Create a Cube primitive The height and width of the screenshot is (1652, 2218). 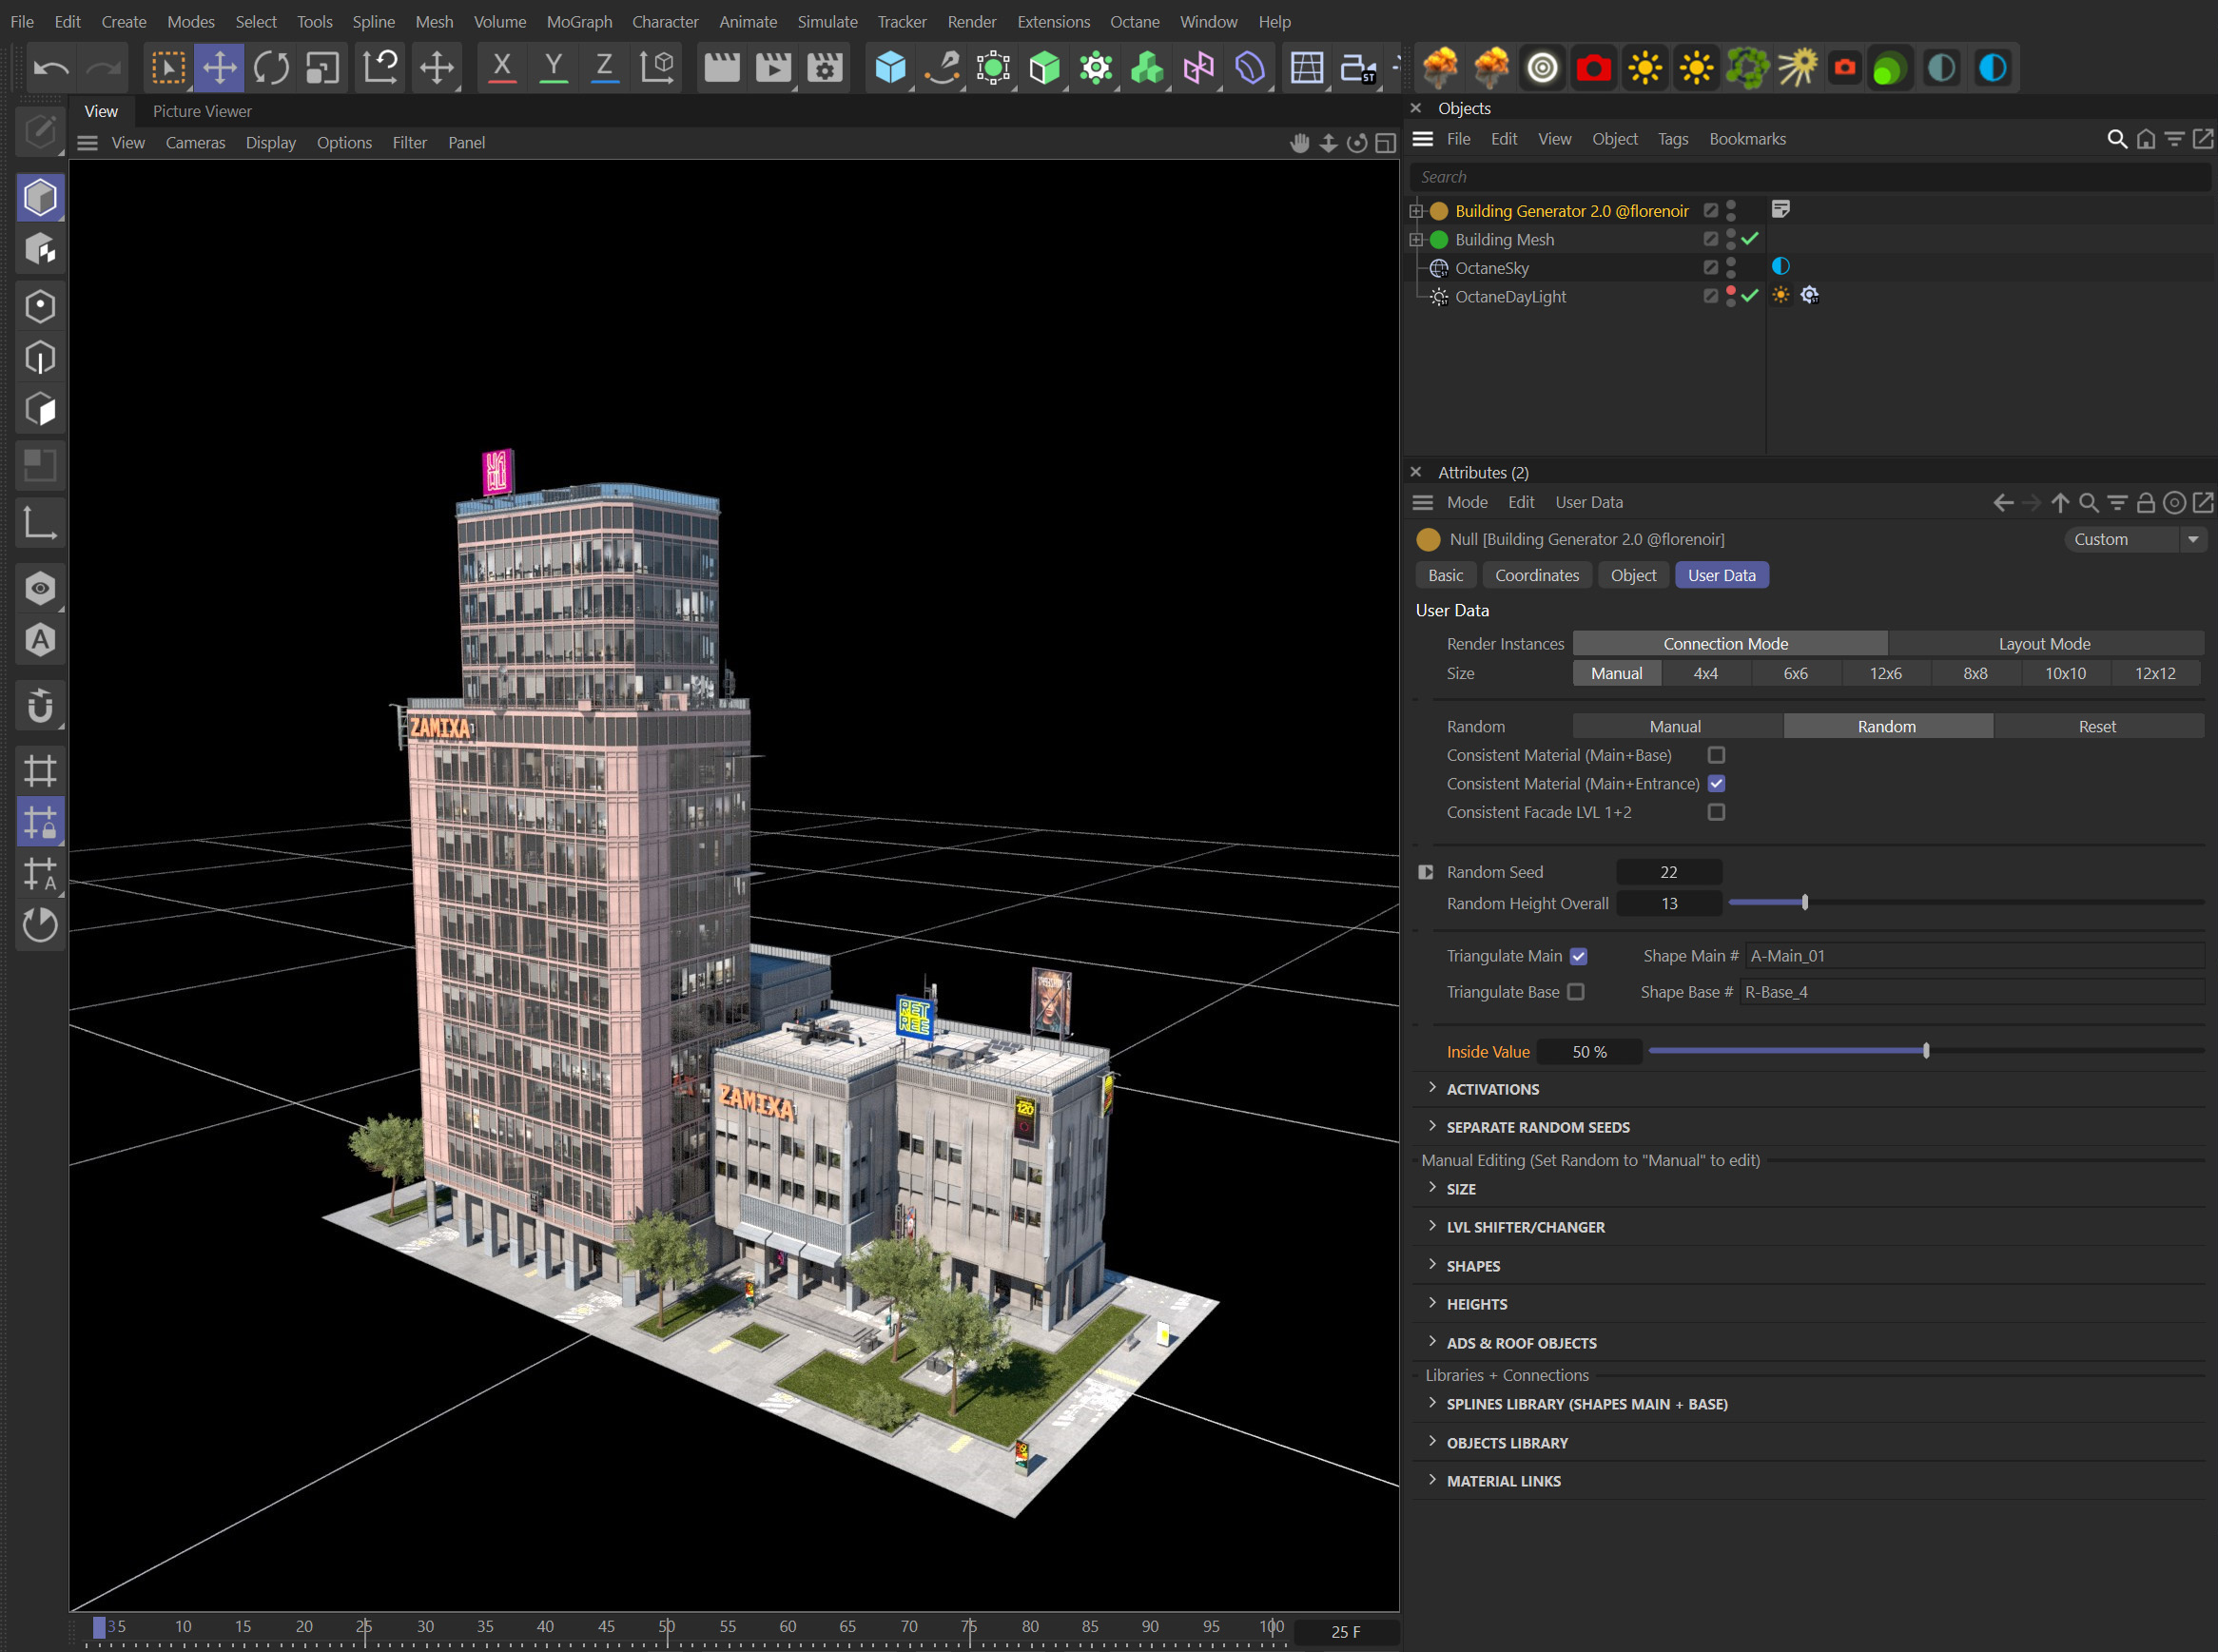[x=890, y=67]
